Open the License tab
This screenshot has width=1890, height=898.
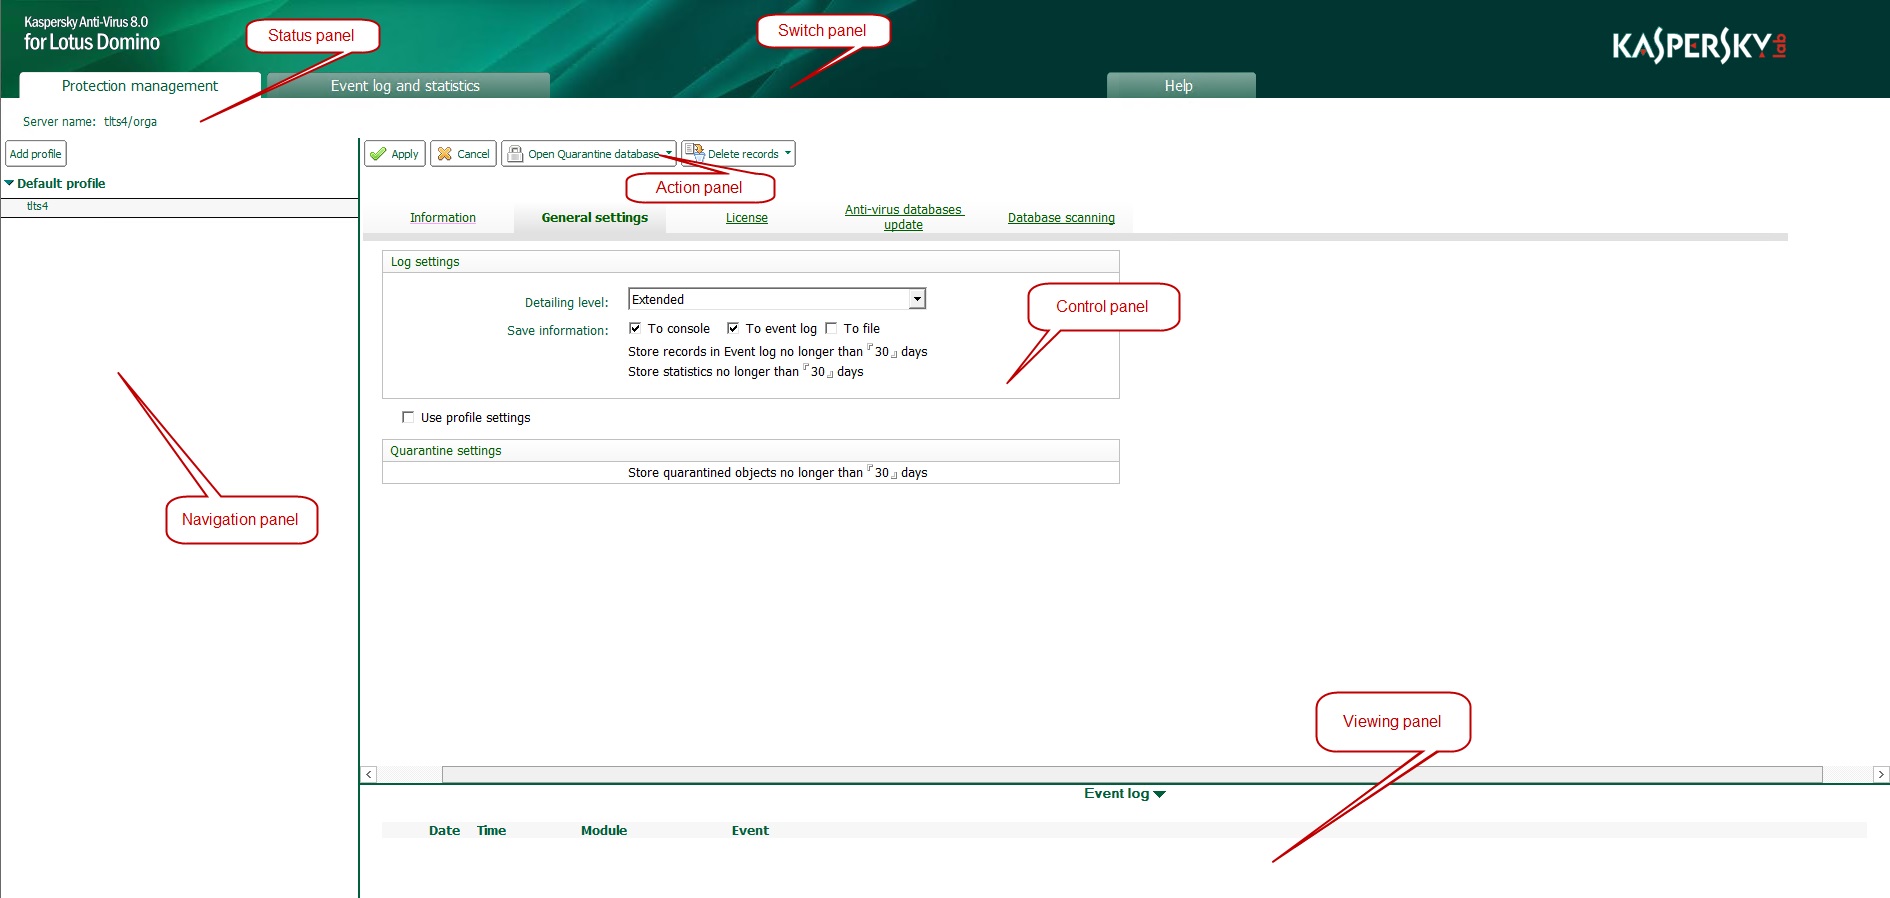tap(747, 218)
